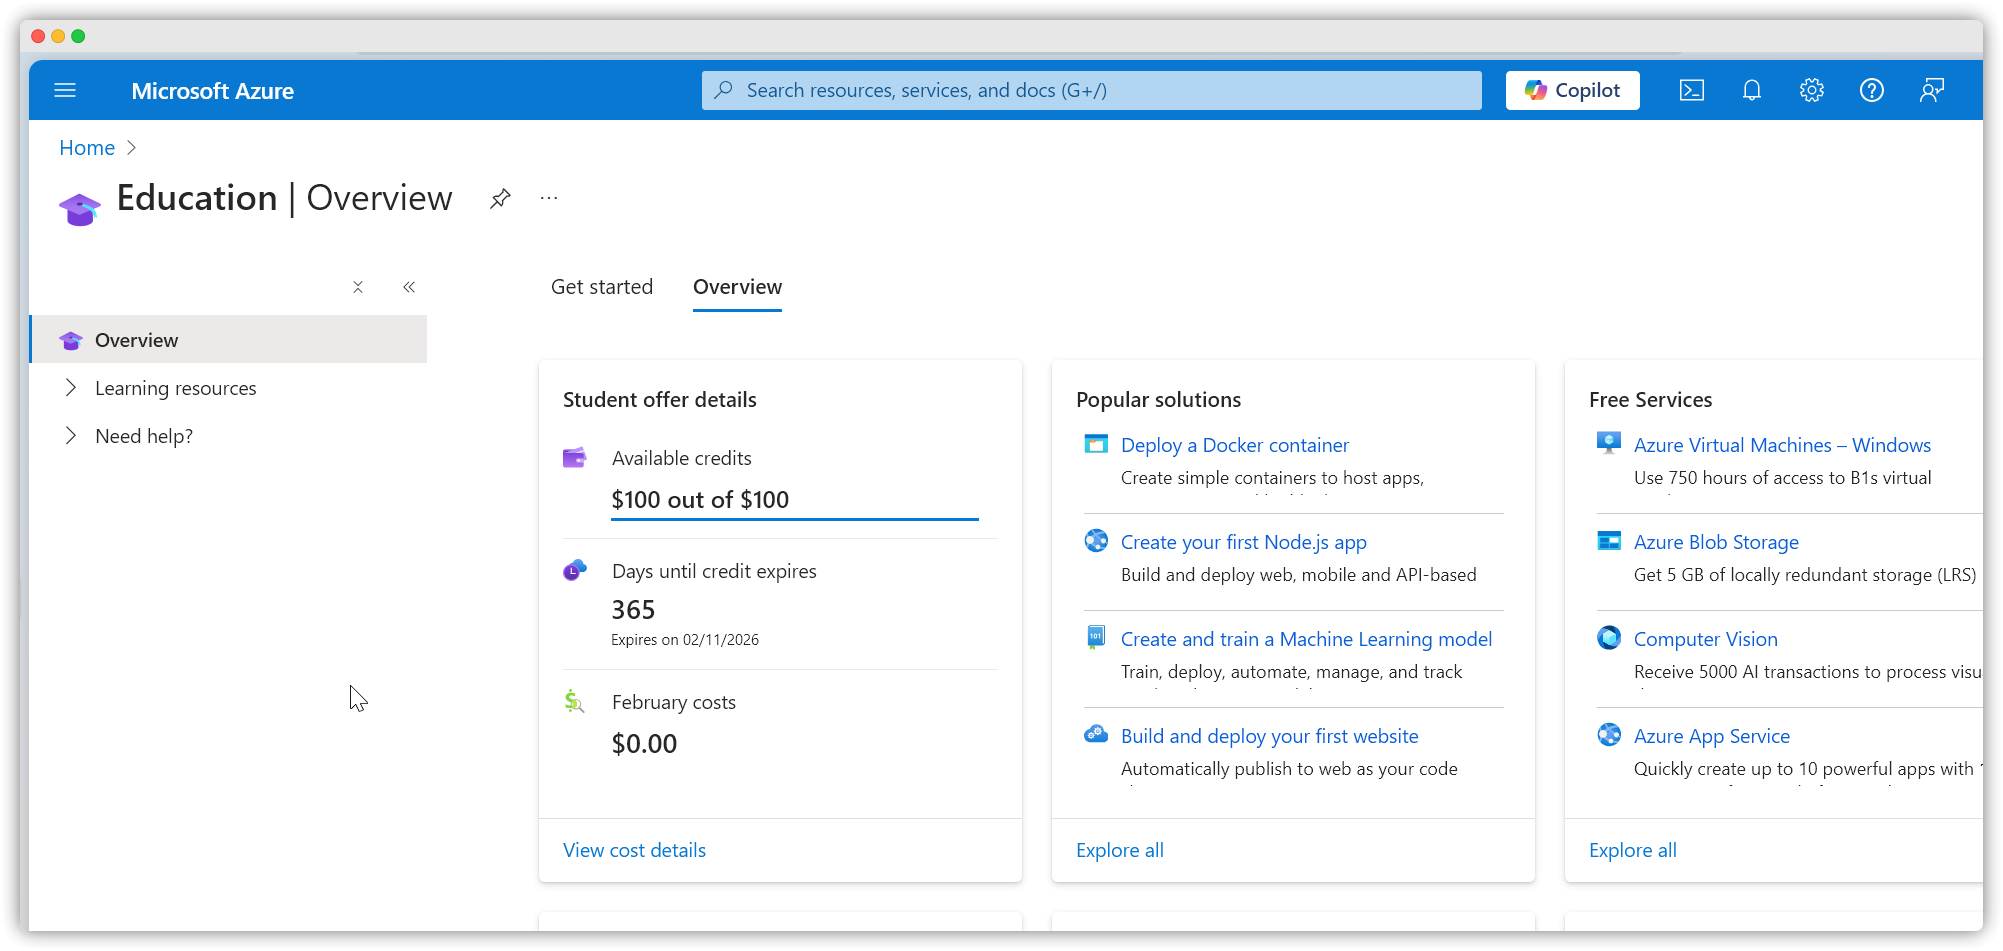The image size is (2003, 951).
Task: Open the more options ellipsis beside Overview
Action: click(x=549, y=198)
